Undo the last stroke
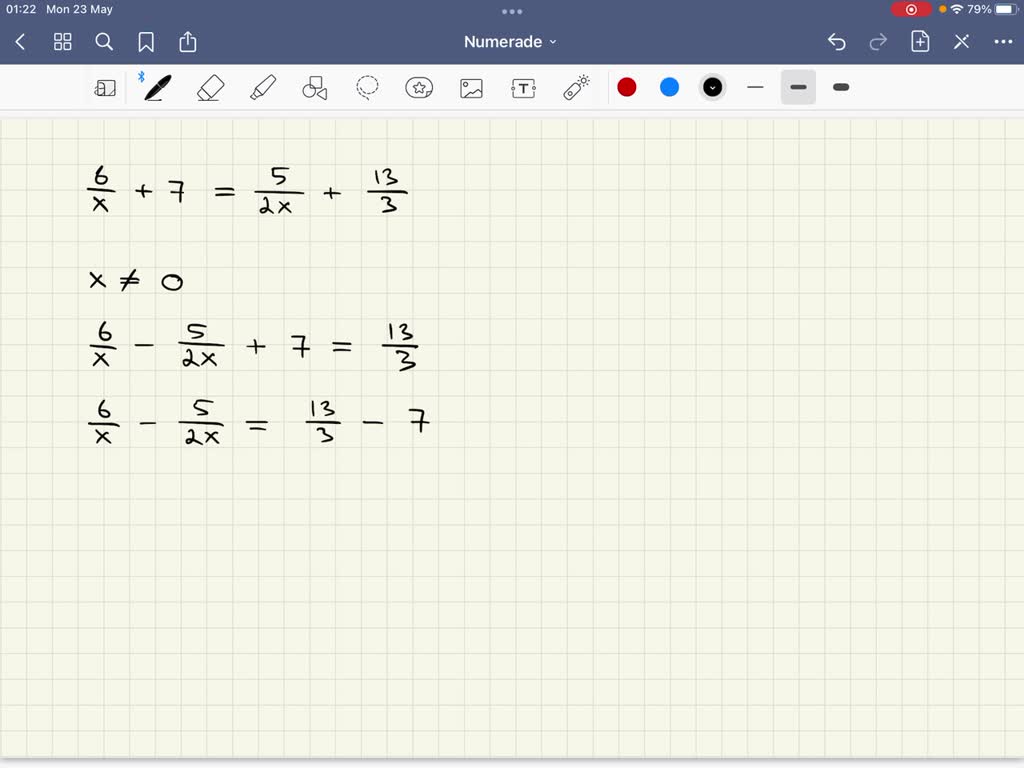This screenshot has width=1024, height=768. tap(837, 42)
